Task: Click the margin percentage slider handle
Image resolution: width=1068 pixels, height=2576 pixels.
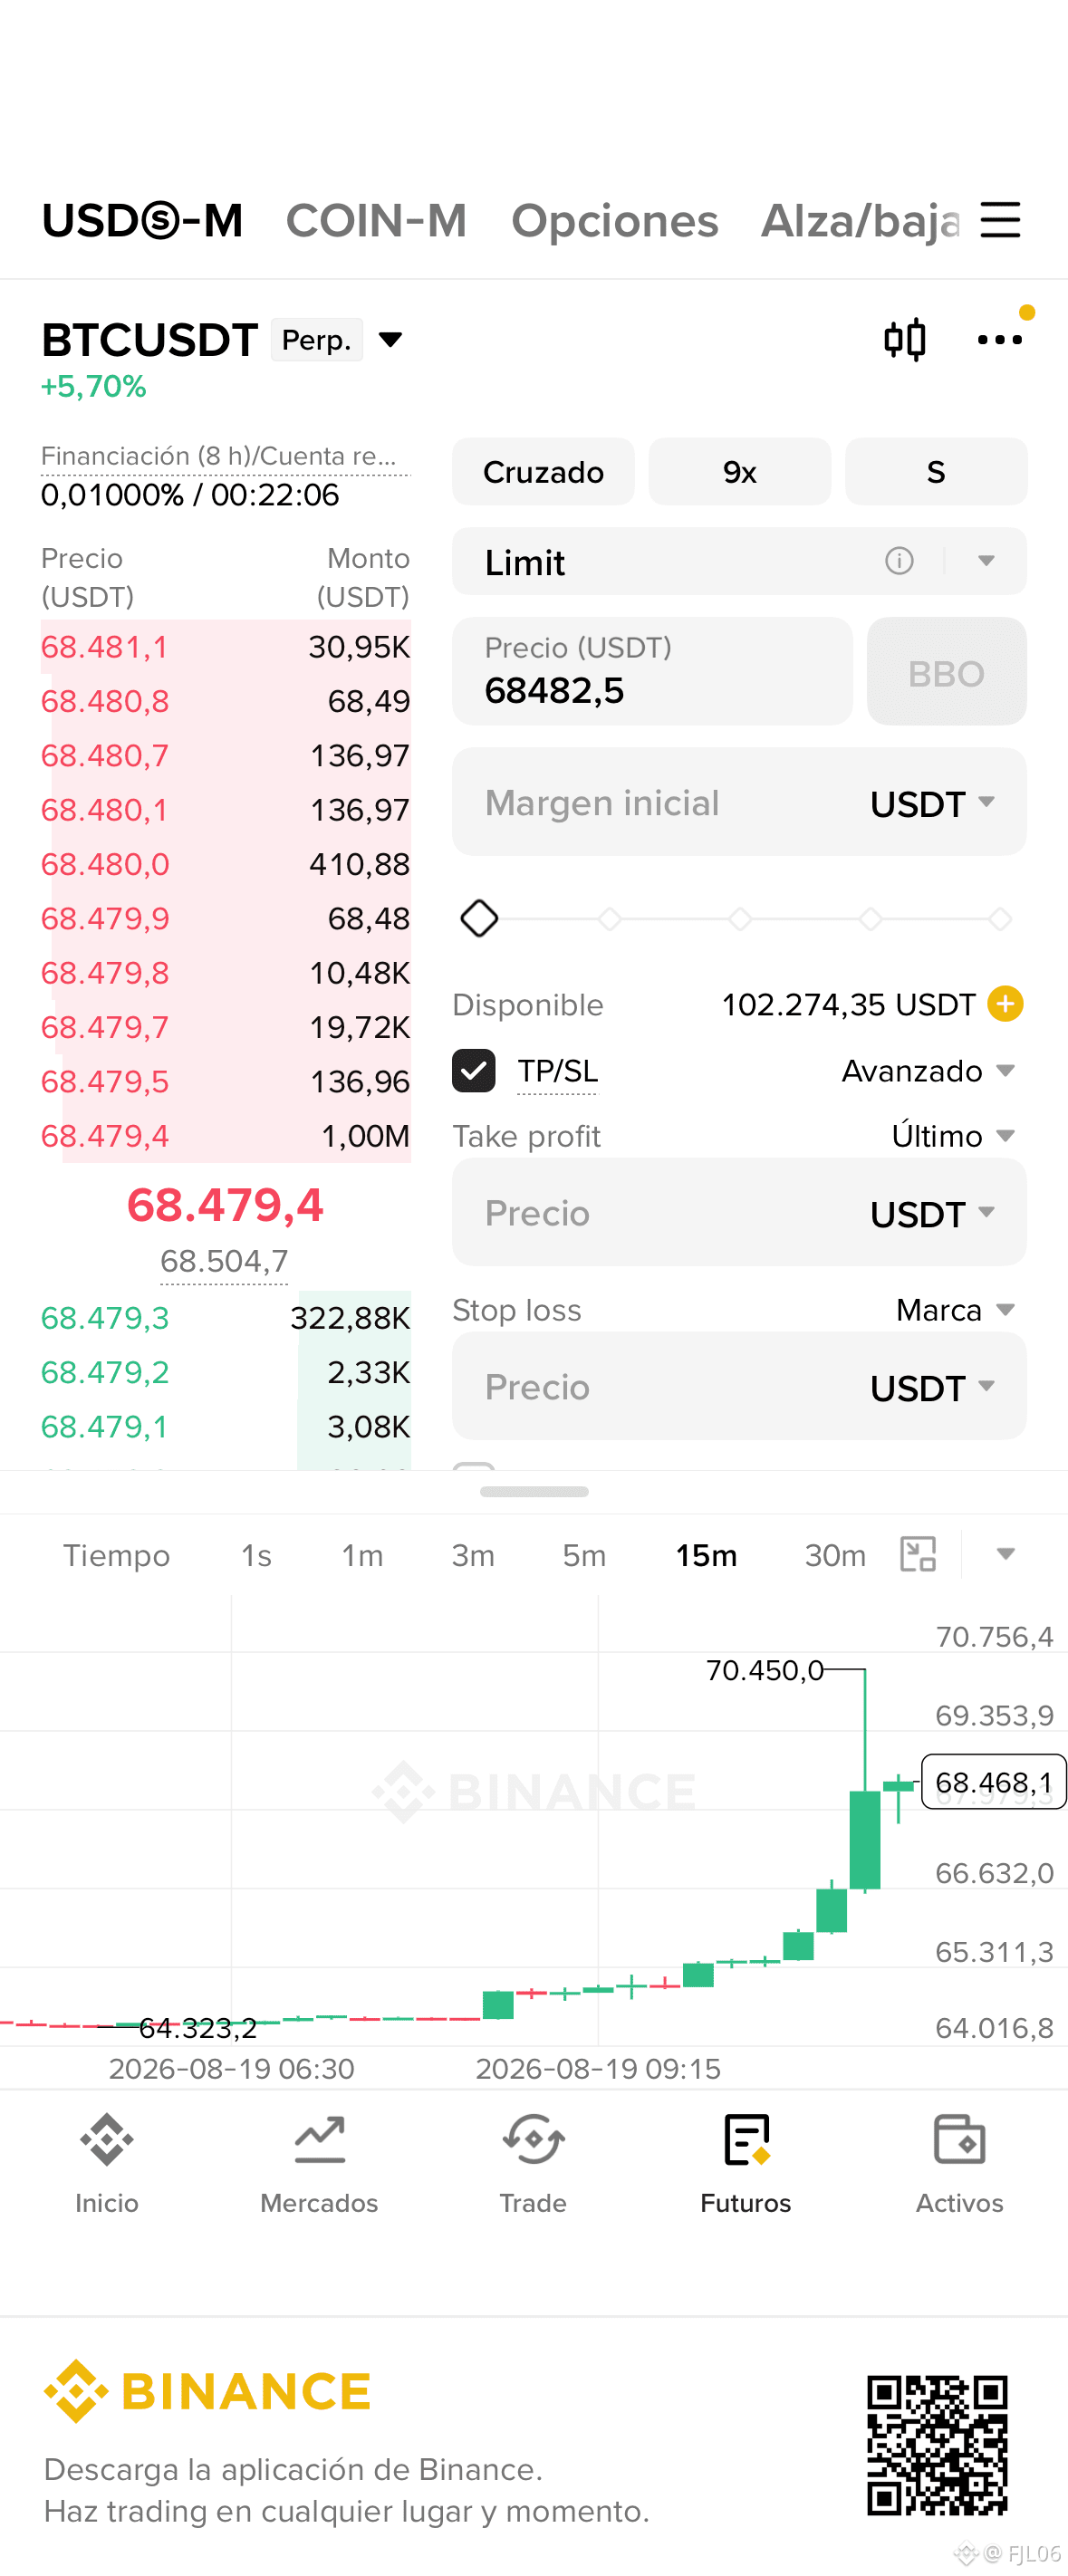Action: click(479, 919)
